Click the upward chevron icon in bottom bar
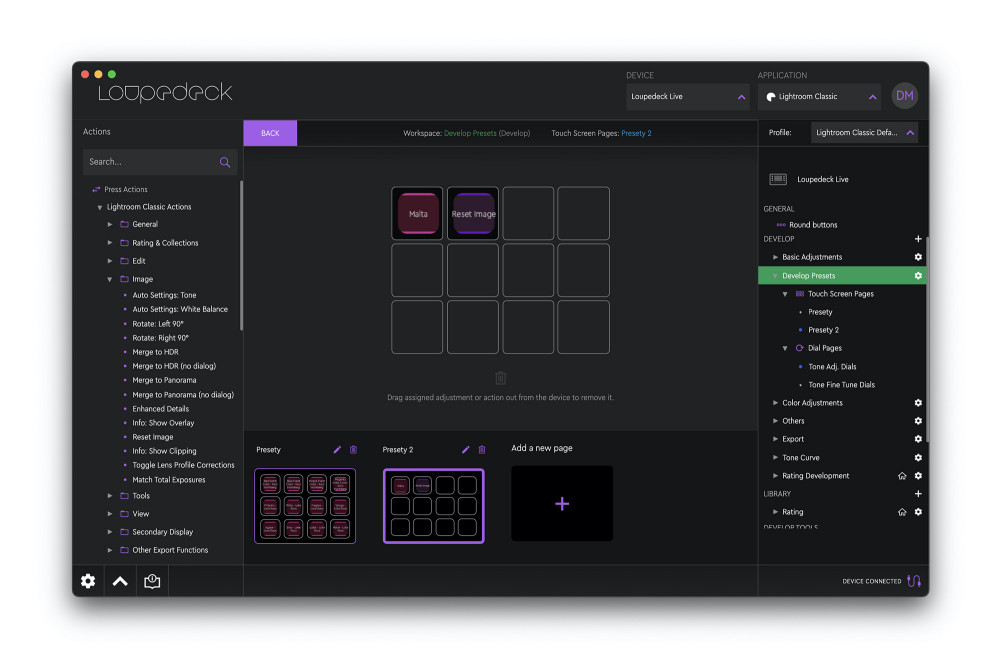Image resolution: width=1000 pixels, height=667 pixels. pyautogui.click(x=120, y=581)
